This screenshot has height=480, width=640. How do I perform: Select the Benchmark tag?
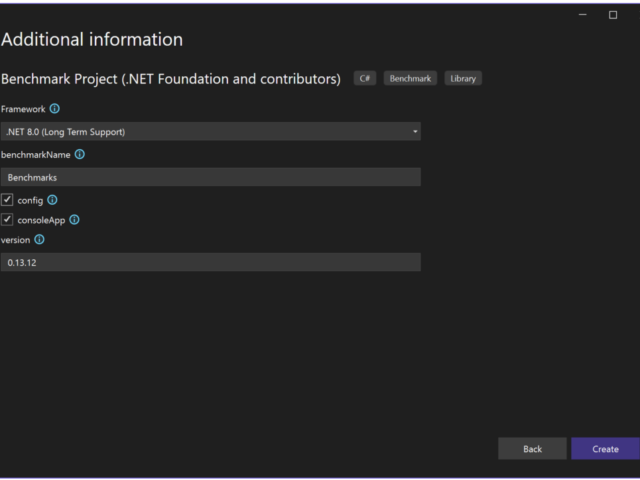[x=410, y=79]
